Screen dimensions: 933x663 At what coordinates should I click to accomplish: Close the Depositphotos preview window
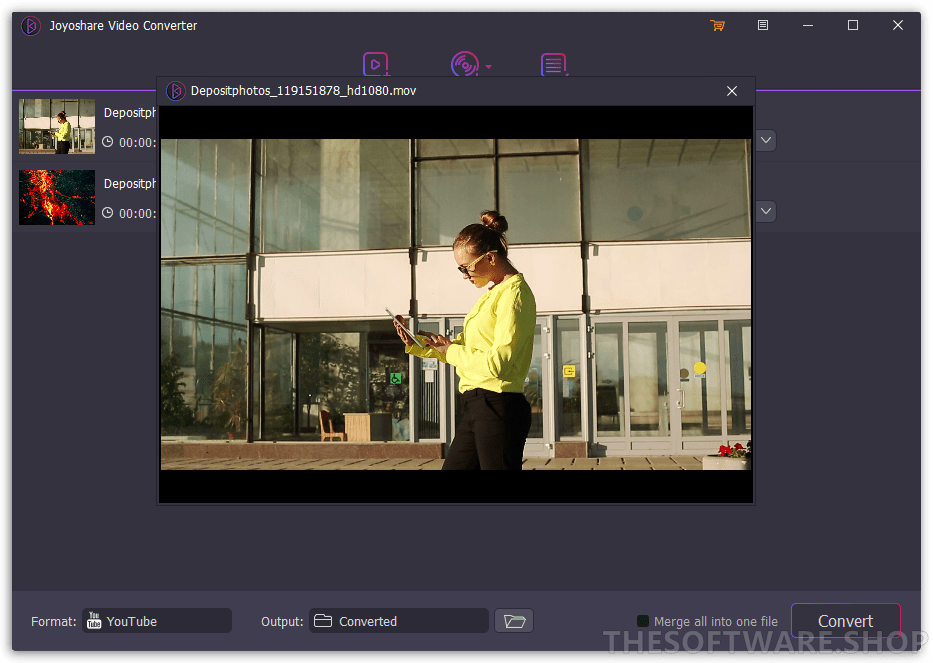pyautogui.click(x=732, y=90)
